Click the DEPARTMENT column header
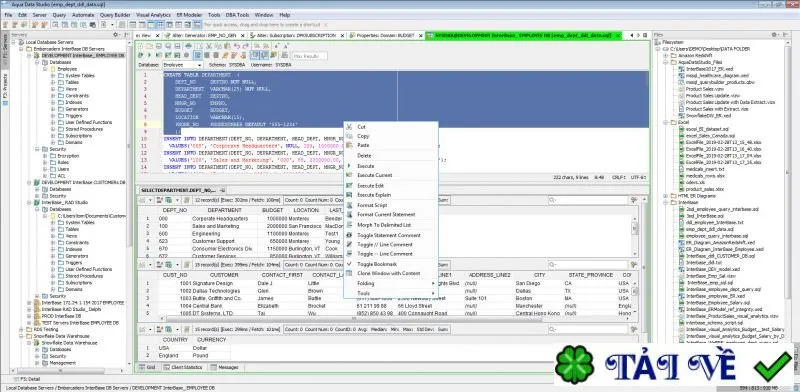This screenshot has width=800, height=392. click(x=224, y=210)
